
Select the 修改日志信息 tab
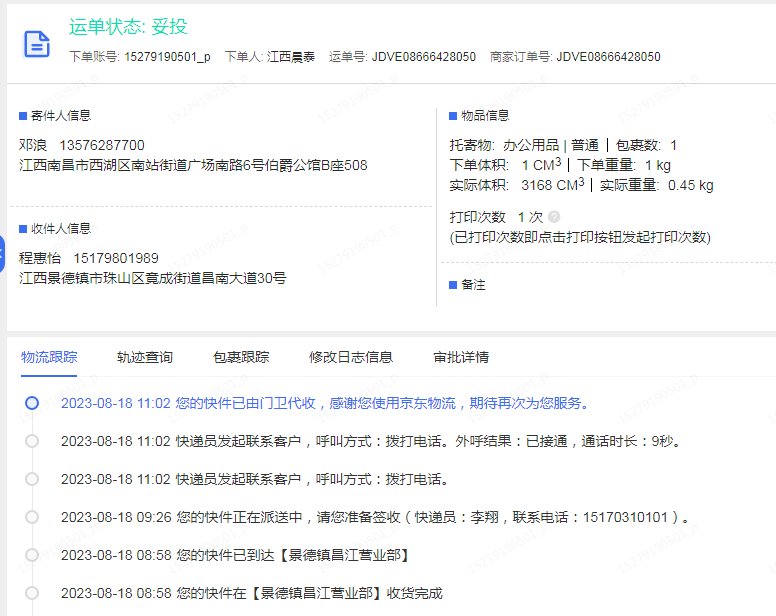point(351,357)
